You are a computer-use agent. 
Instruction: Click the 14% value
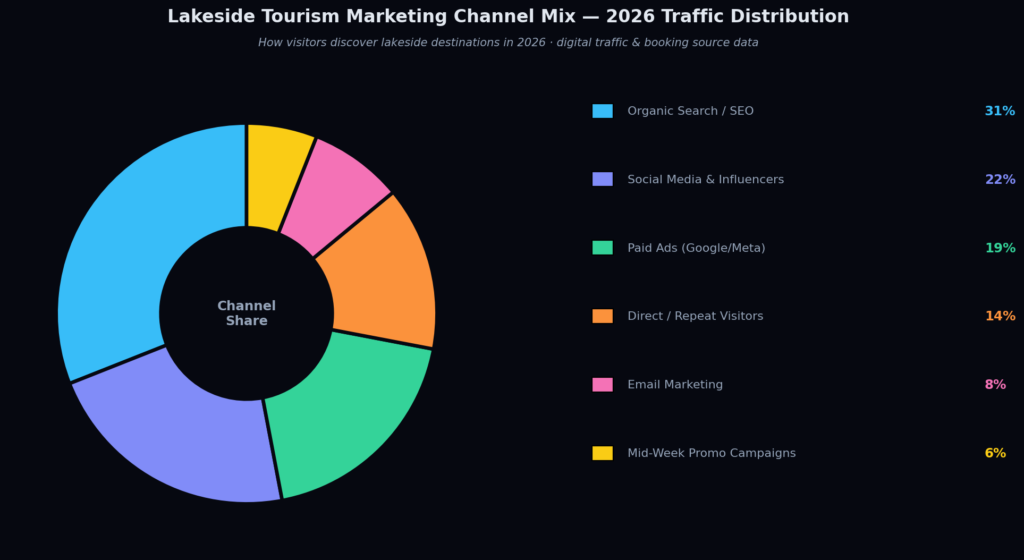tap(1000, 316)
